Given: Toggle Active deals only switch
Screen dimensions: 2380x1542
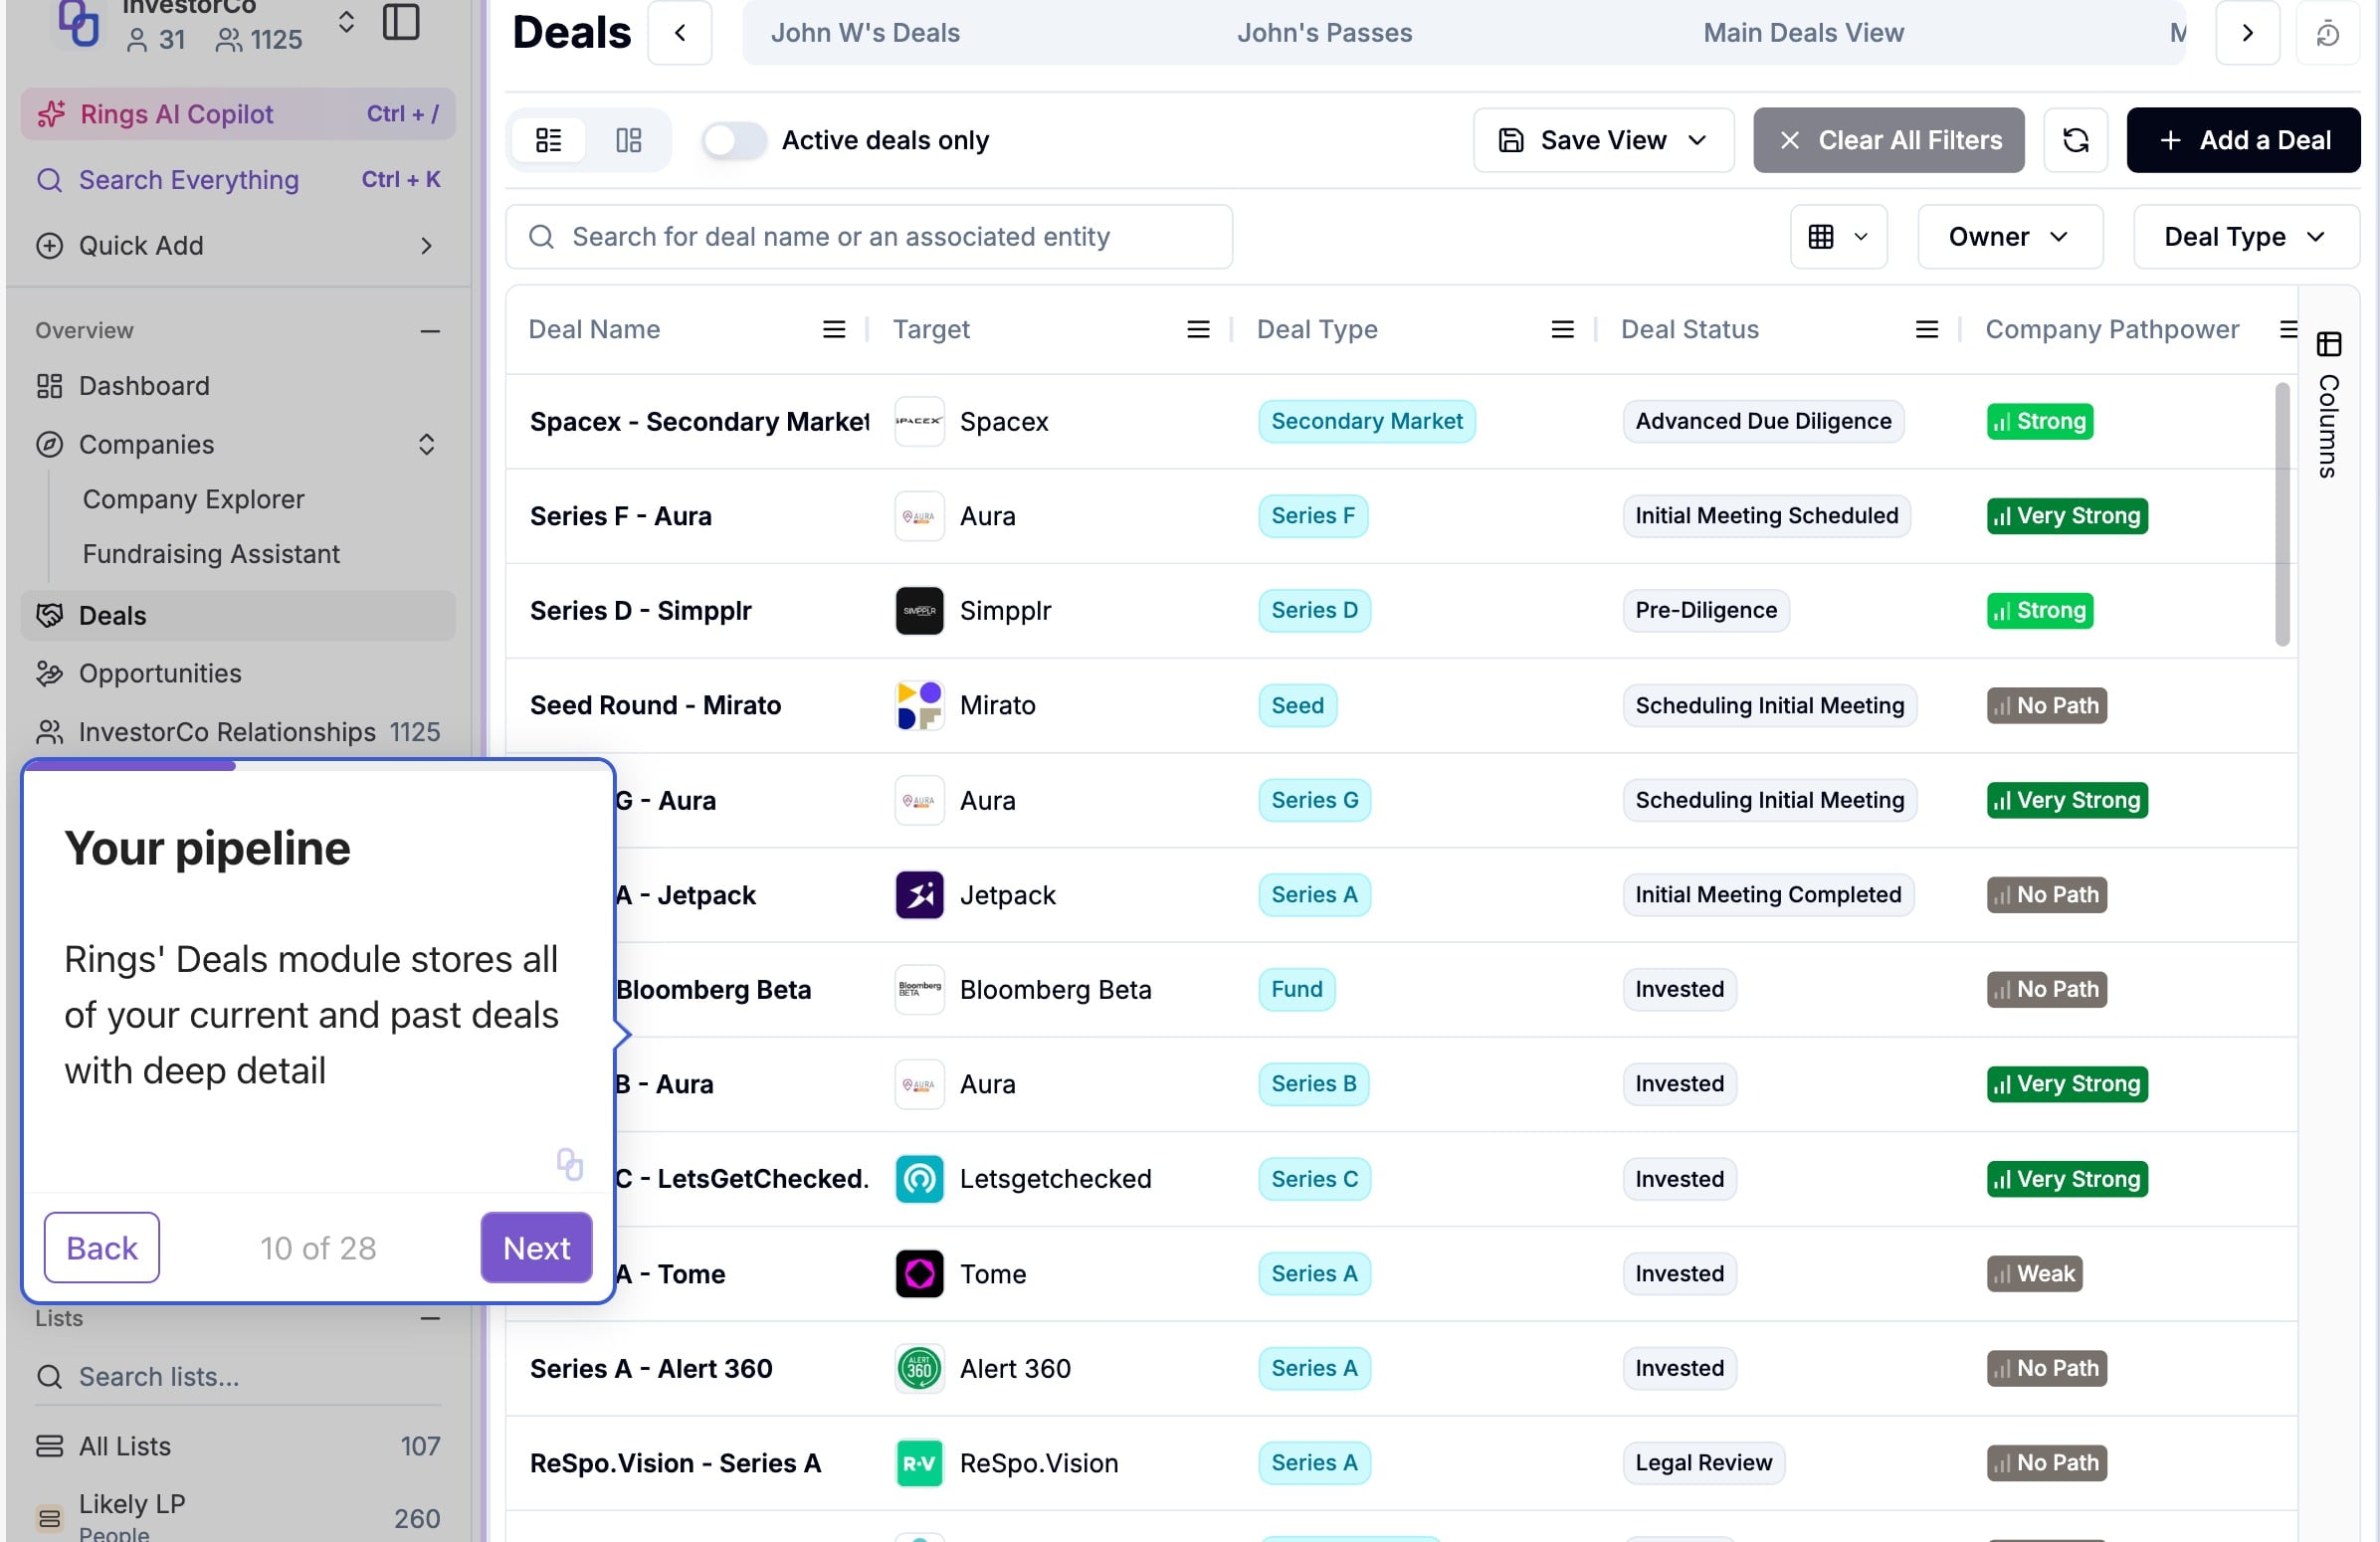Looking at the screenshot, I should click(x=733, y=140).
